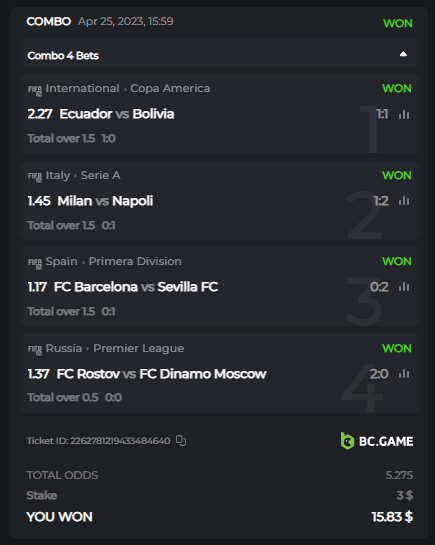Click FIFA icon beside Russia Premier League
This screenshot has width=435, height=545.
click(x=35, y=349)
